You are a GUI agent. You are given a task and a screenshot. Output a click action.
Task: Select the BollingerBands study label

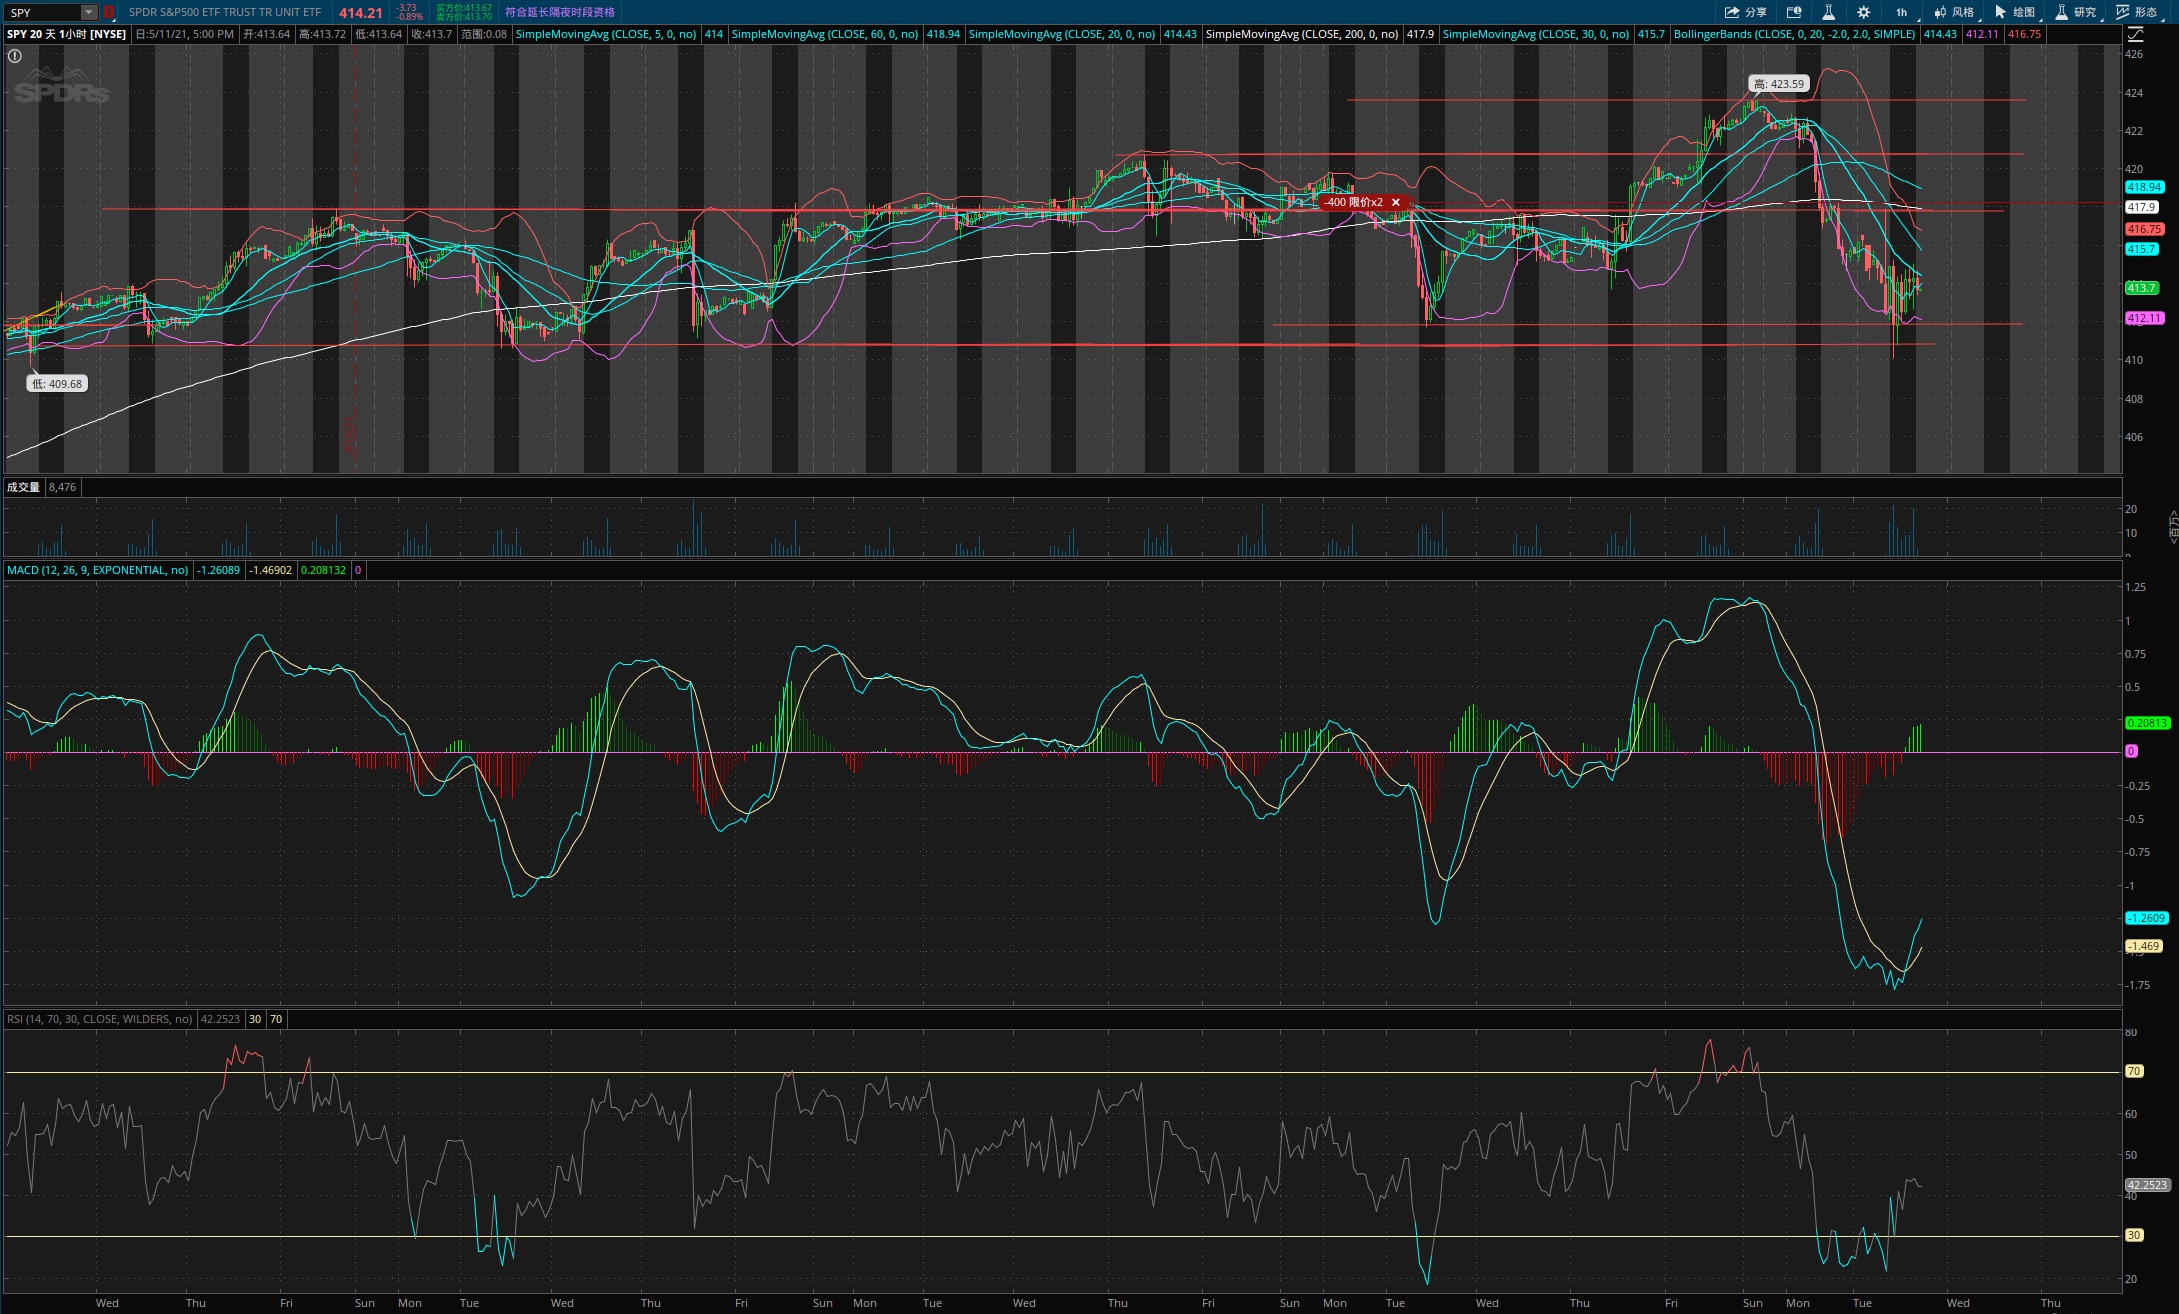point(1794,34)
